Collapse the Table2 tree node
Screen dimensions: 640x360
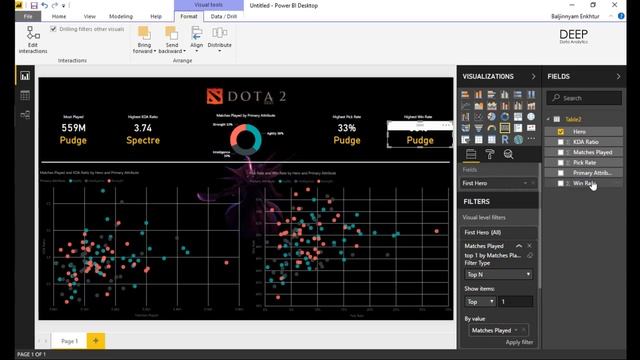point(548,119)
